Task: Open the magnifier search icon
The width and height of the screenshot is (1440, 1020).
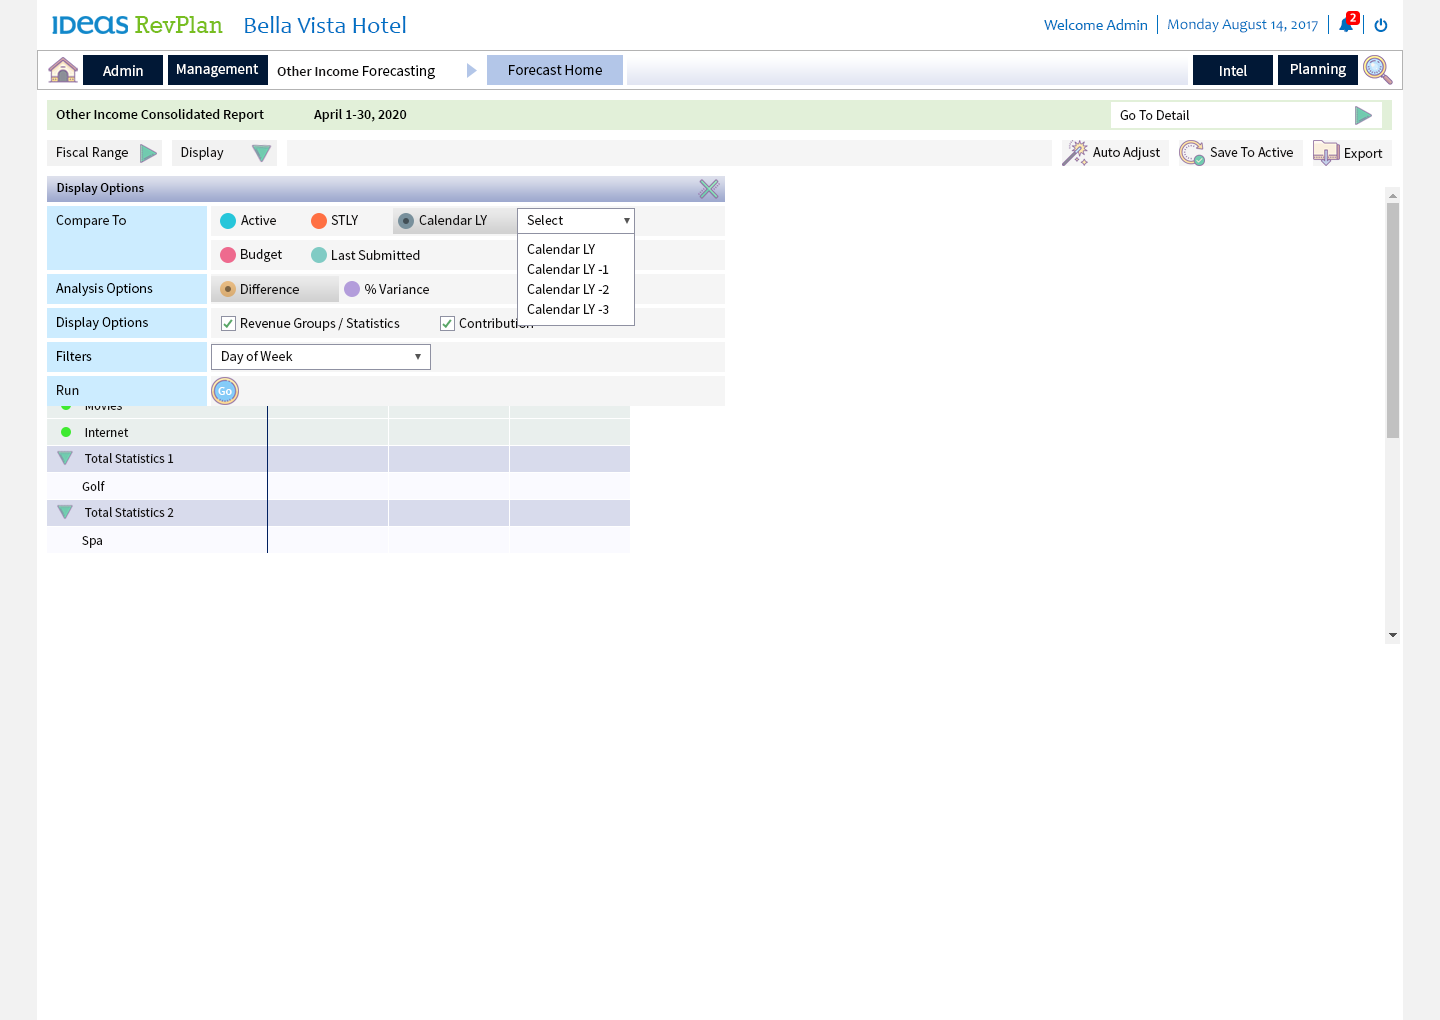Action: pos(1377,70)
